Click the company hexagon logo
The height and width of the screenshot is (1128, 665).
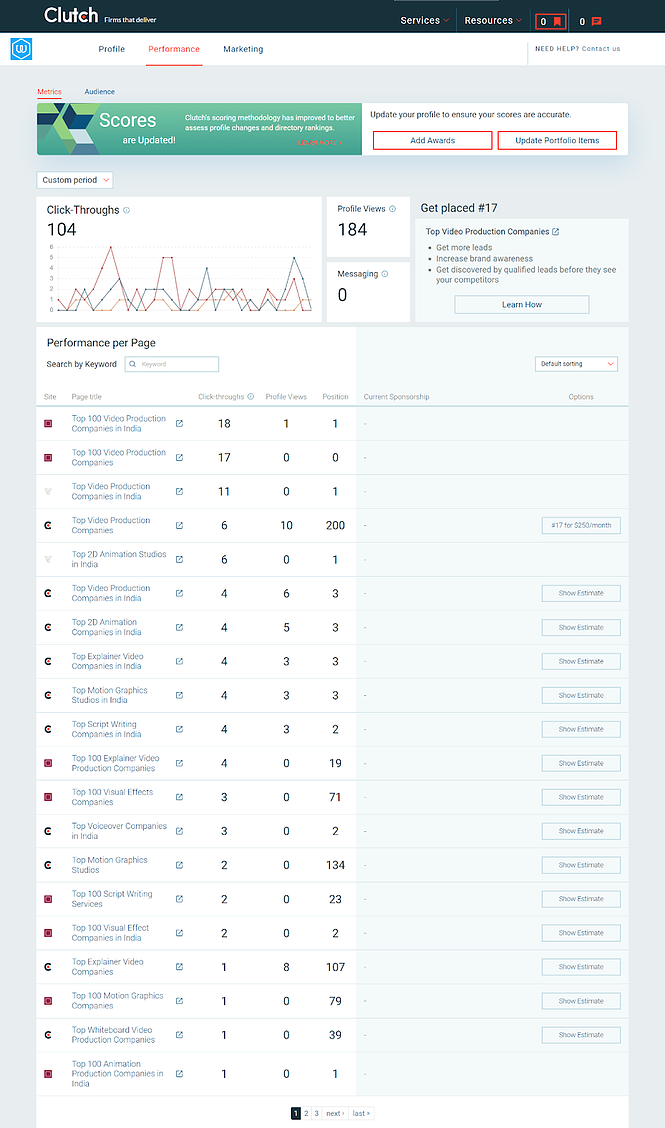click(x=22, y=50)
